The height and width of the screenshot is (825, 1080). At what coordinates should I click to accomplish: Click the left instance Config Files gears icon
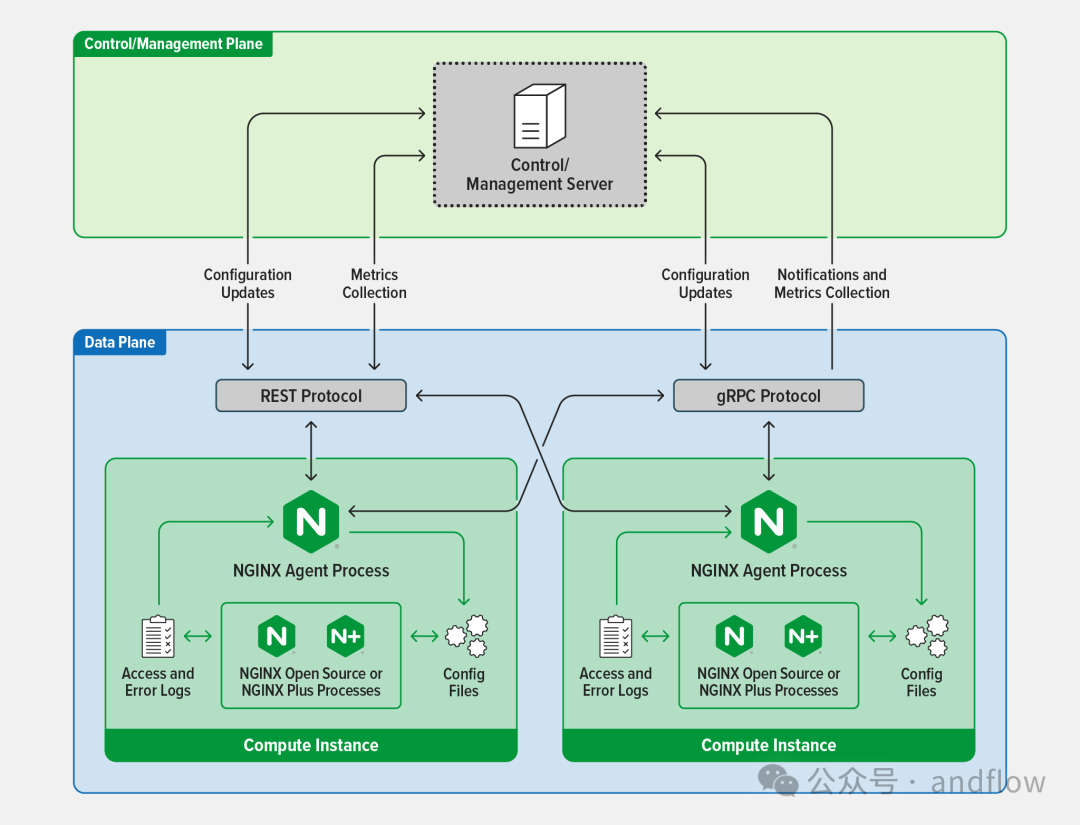coord(467,636)
